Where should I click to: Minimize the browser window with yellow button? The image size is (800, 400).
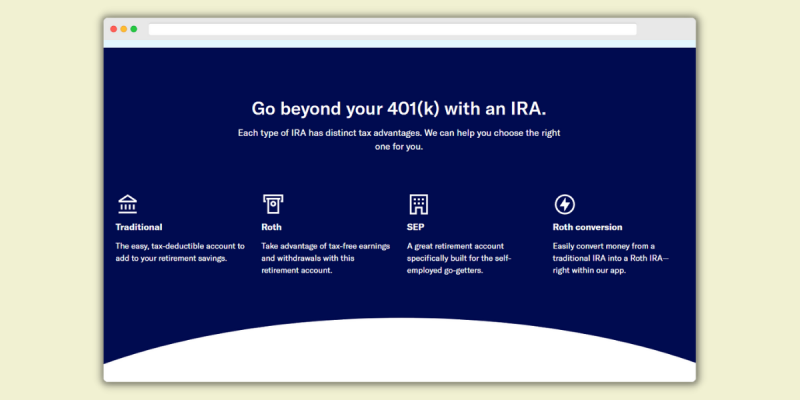[123, 29]
